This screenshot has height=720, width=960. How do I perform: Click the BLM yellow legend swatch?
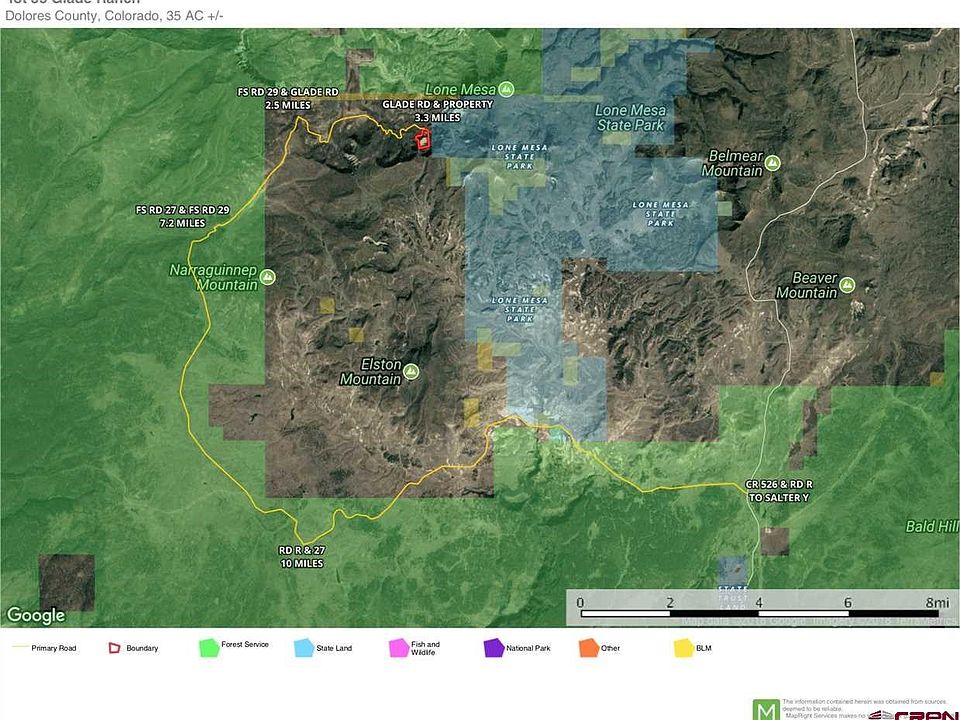(x=684, y=648)
